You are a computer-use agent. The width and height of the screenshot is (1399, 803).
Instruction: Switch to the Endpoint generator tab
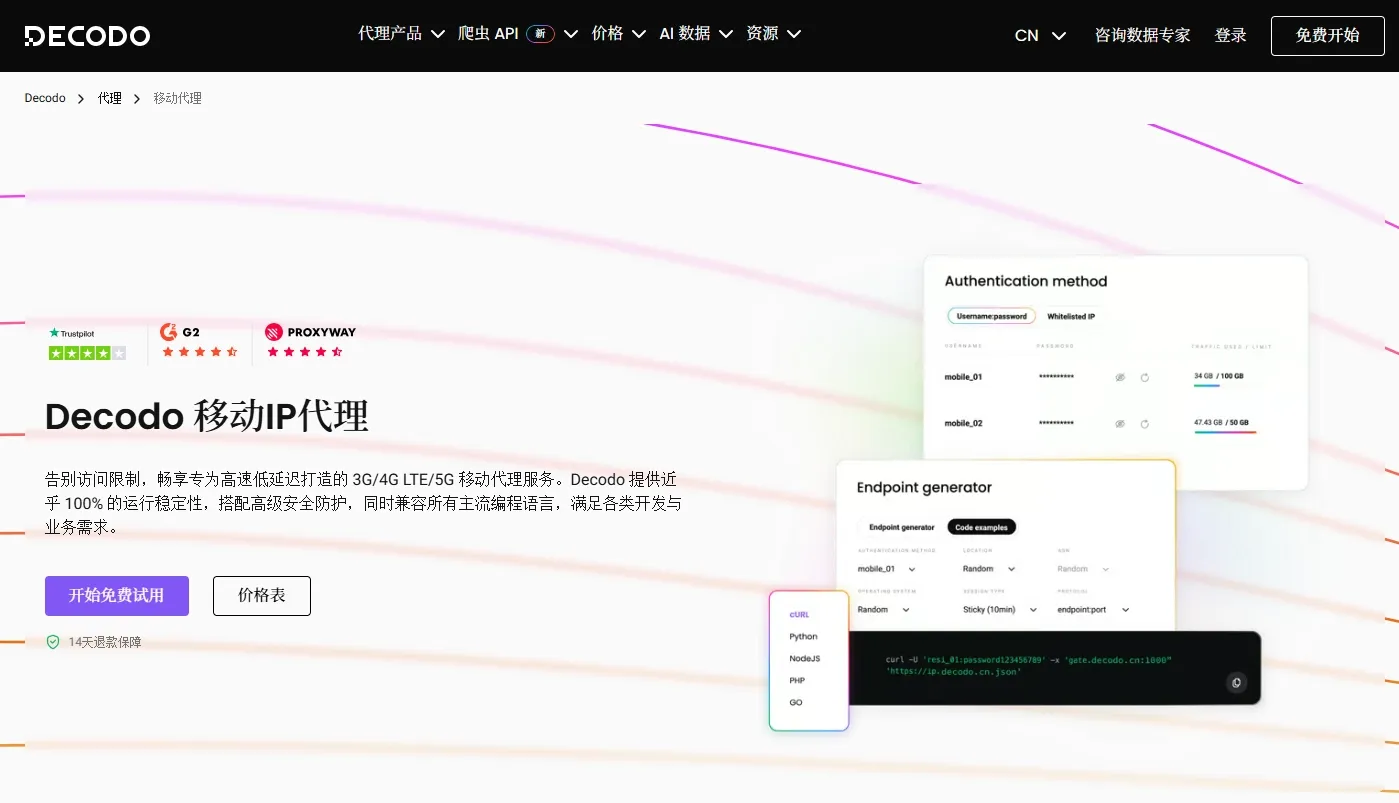click(x=901, y=527)
